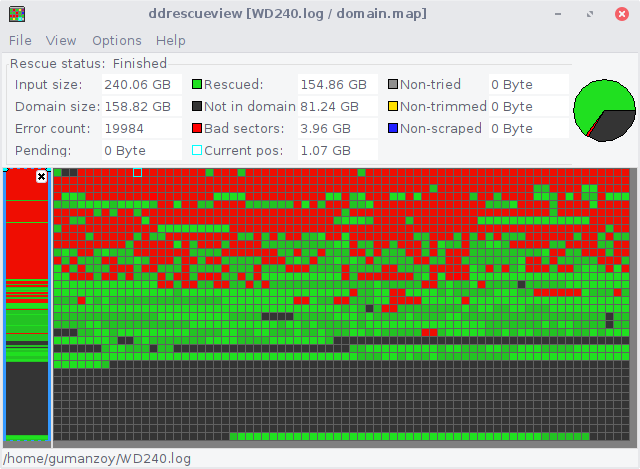640x469 pixels.
Task: Click the green Rescued legend swatch
Action: (x=197, y=84)
